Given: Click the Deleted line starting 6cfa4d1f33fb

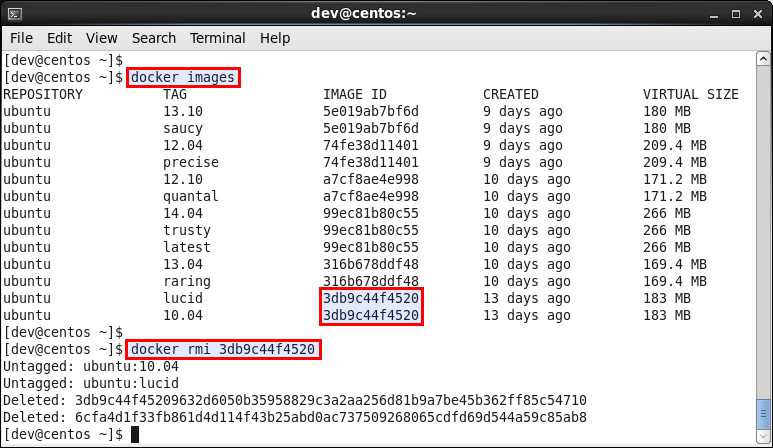Looking at the screenshot, I should click(295, 417).
